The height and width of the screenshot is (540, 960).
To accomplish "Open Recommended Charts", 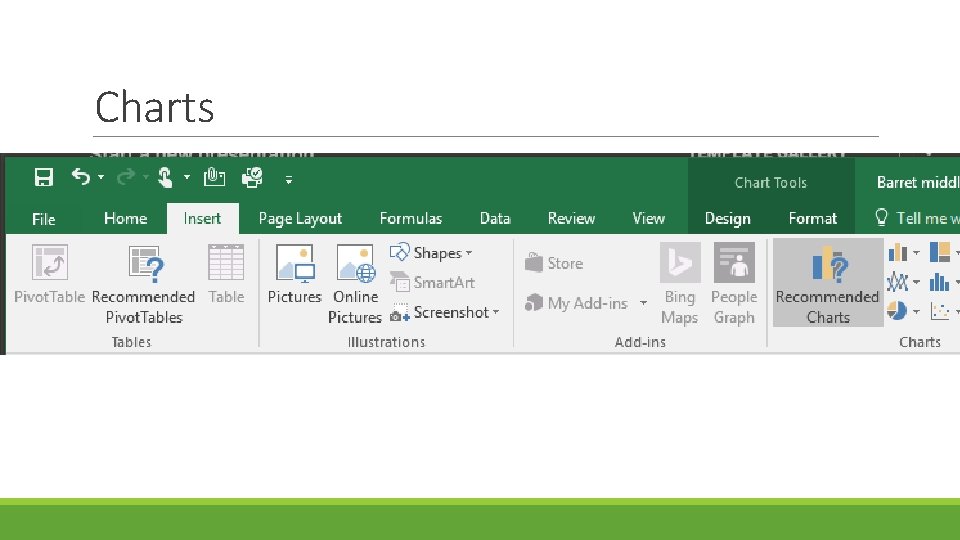I will (828, 283).
